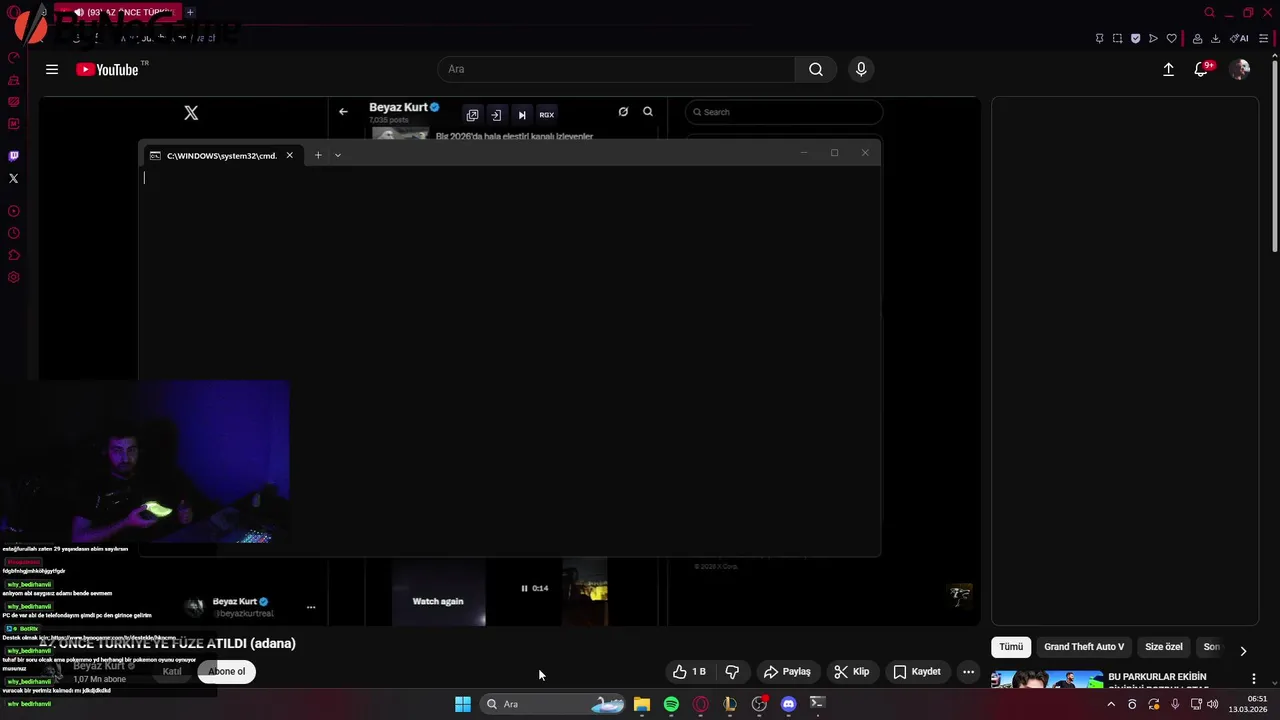Open options menu for BU PARKURLAR video

1253,679
